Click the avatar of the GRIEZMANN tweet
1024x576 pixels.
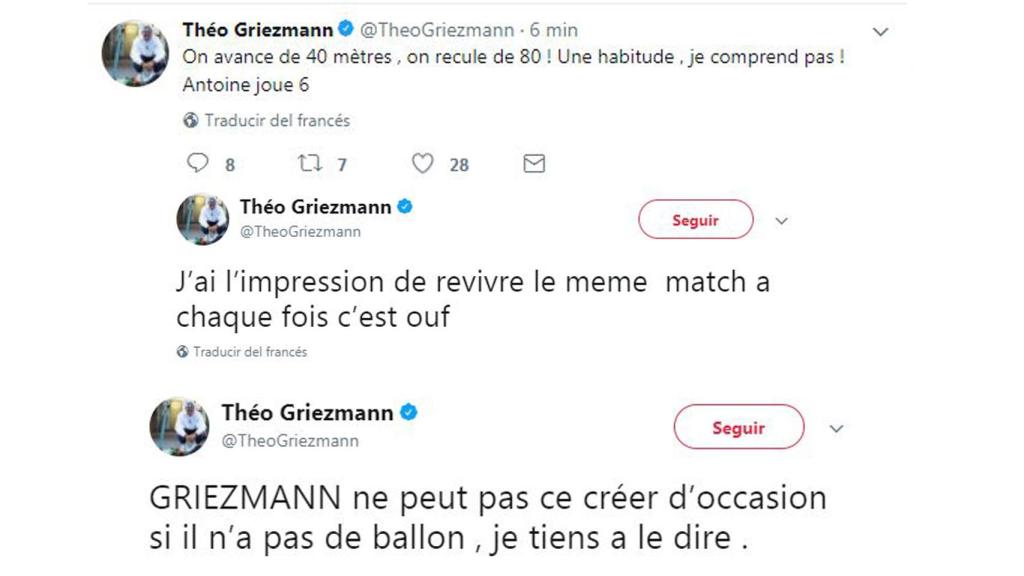click(180, 425)
